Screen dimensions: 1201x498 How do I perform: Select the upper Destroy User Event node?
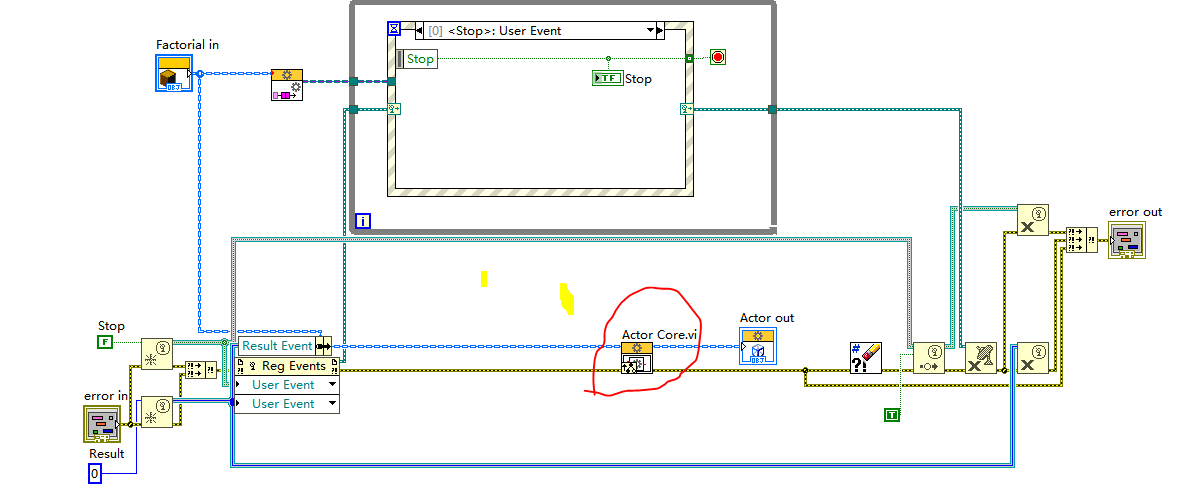point(1033,219)
